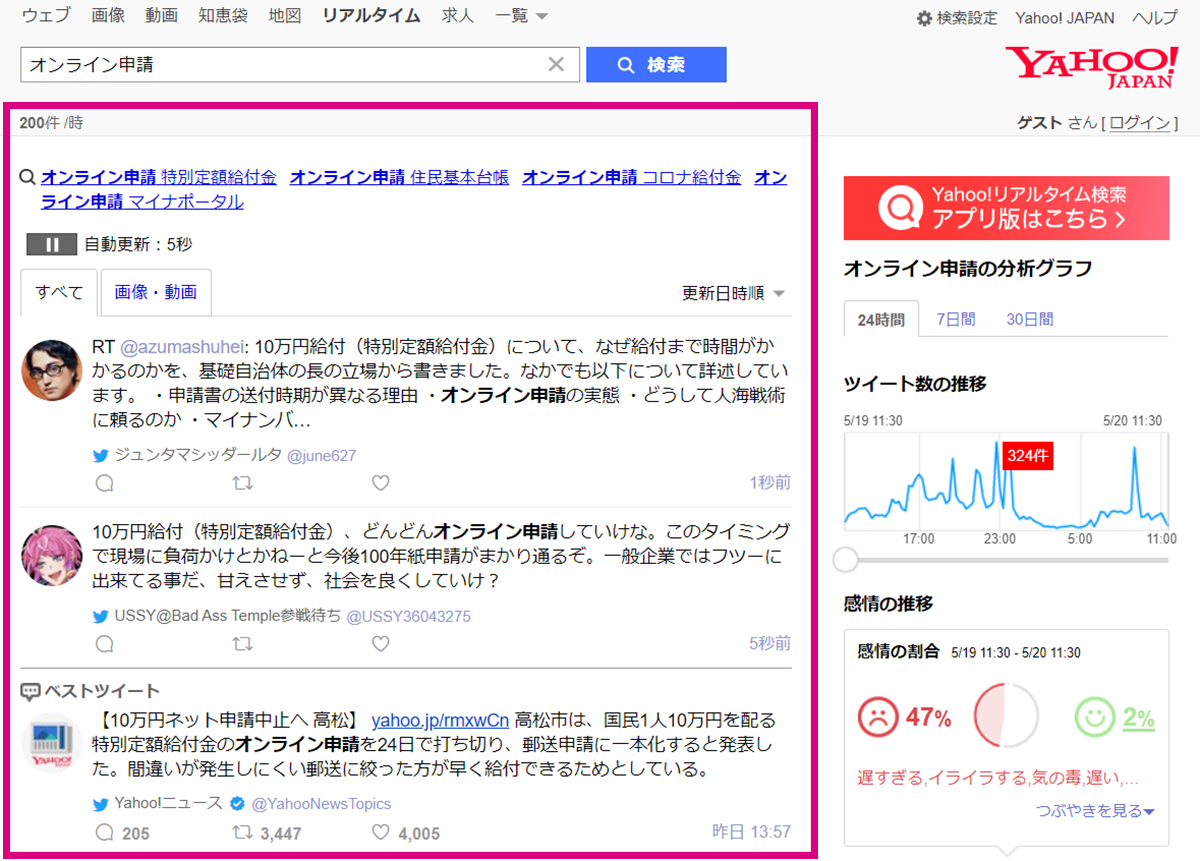Open the 更新日時順 sort dropdown
1200x861 pixels.
(733, 293)
